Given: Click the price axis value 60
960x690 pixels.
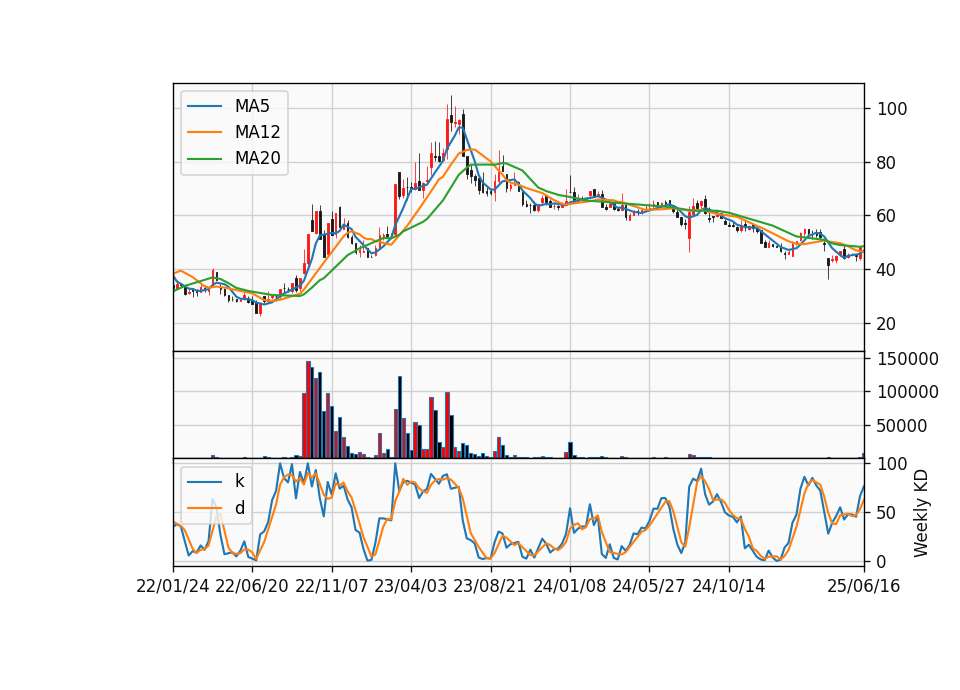Looking at the screenshot, I should 887,217.
